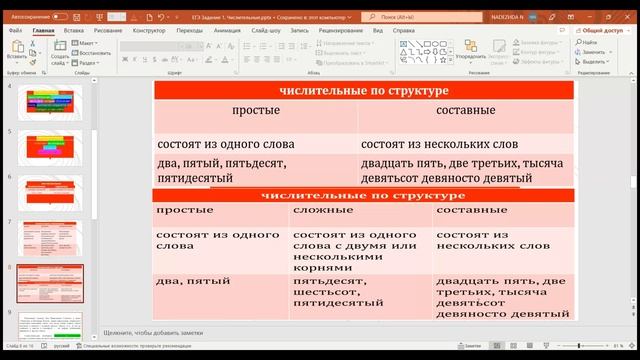Image resolution: width=640 pixels, height=360 pixels.
Task: Click the Найти find button
Action: 586,42
